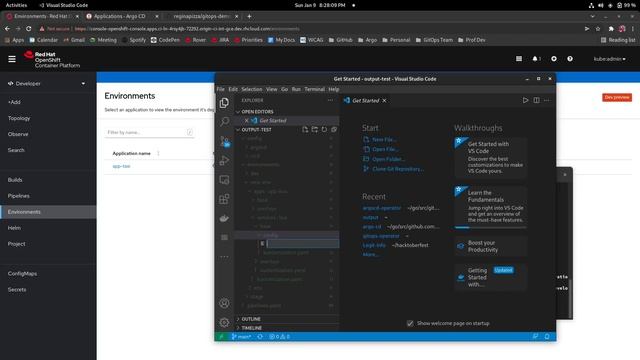Toggle Show welcome page on startup
Viewport: 640px width, 360px height.
click(410, 323)
